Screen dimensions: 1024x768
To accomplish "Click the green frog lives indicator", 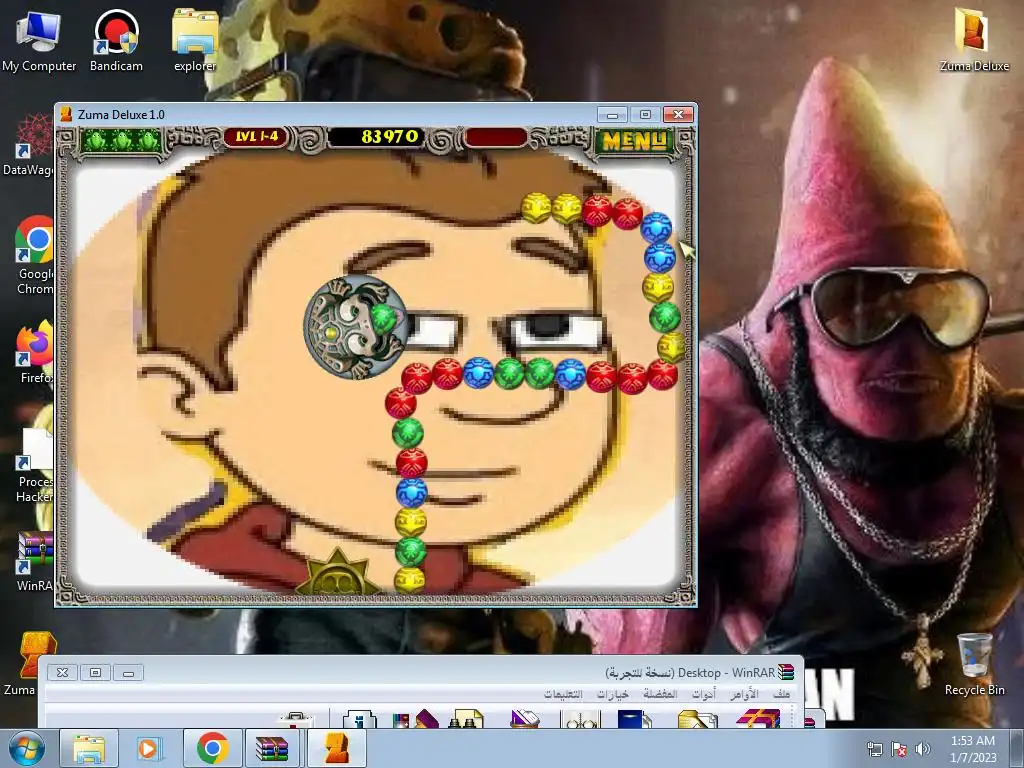I will (x=121, y=140).
